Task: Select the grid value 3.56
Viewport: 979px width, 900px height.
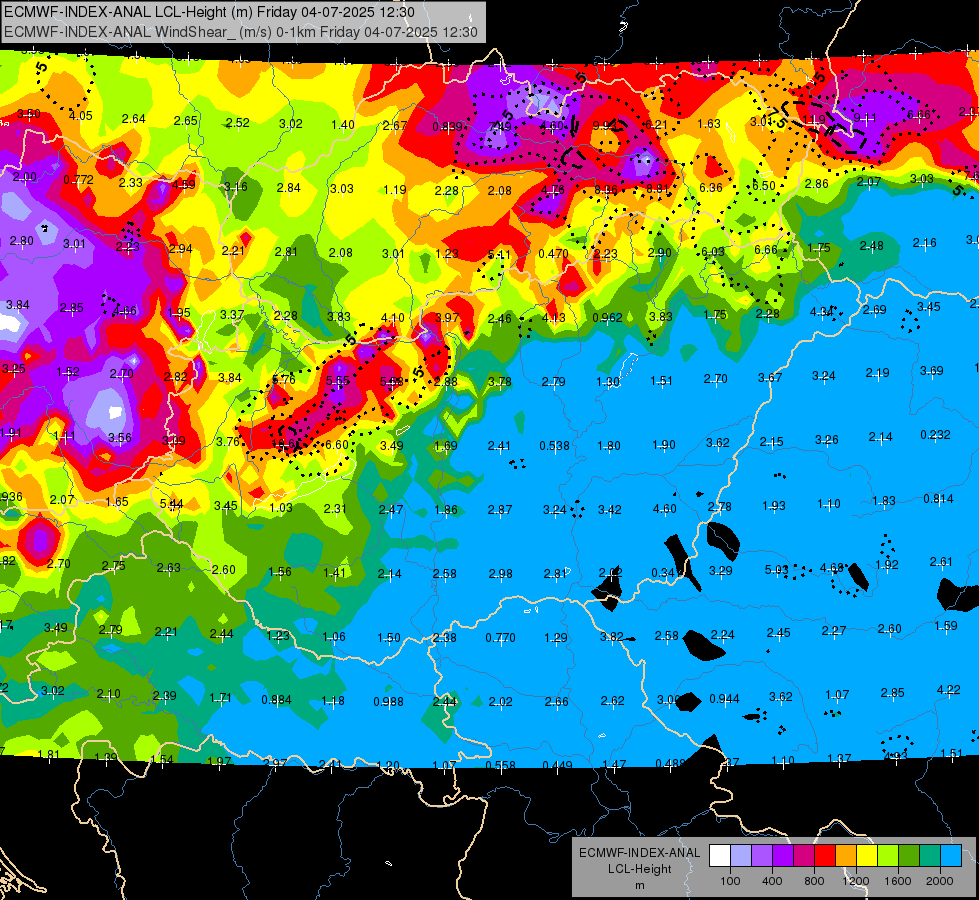Action: click(120, 437)
